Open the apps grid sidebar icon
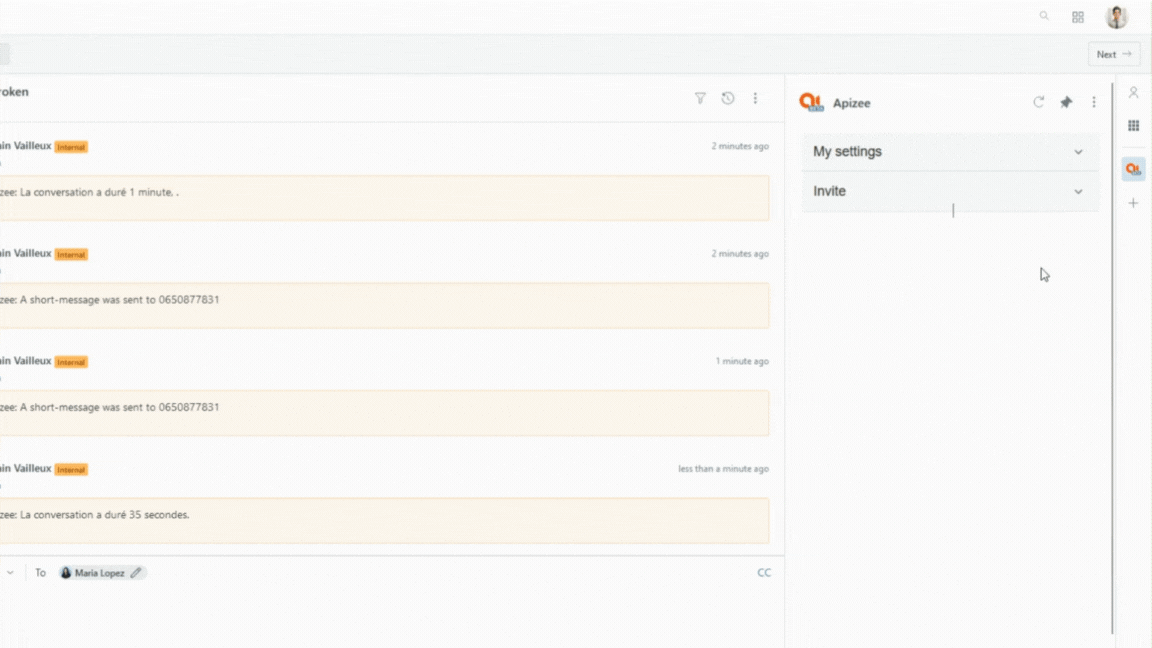The width and height of the screenshot is (1152, 648). 1134,126
